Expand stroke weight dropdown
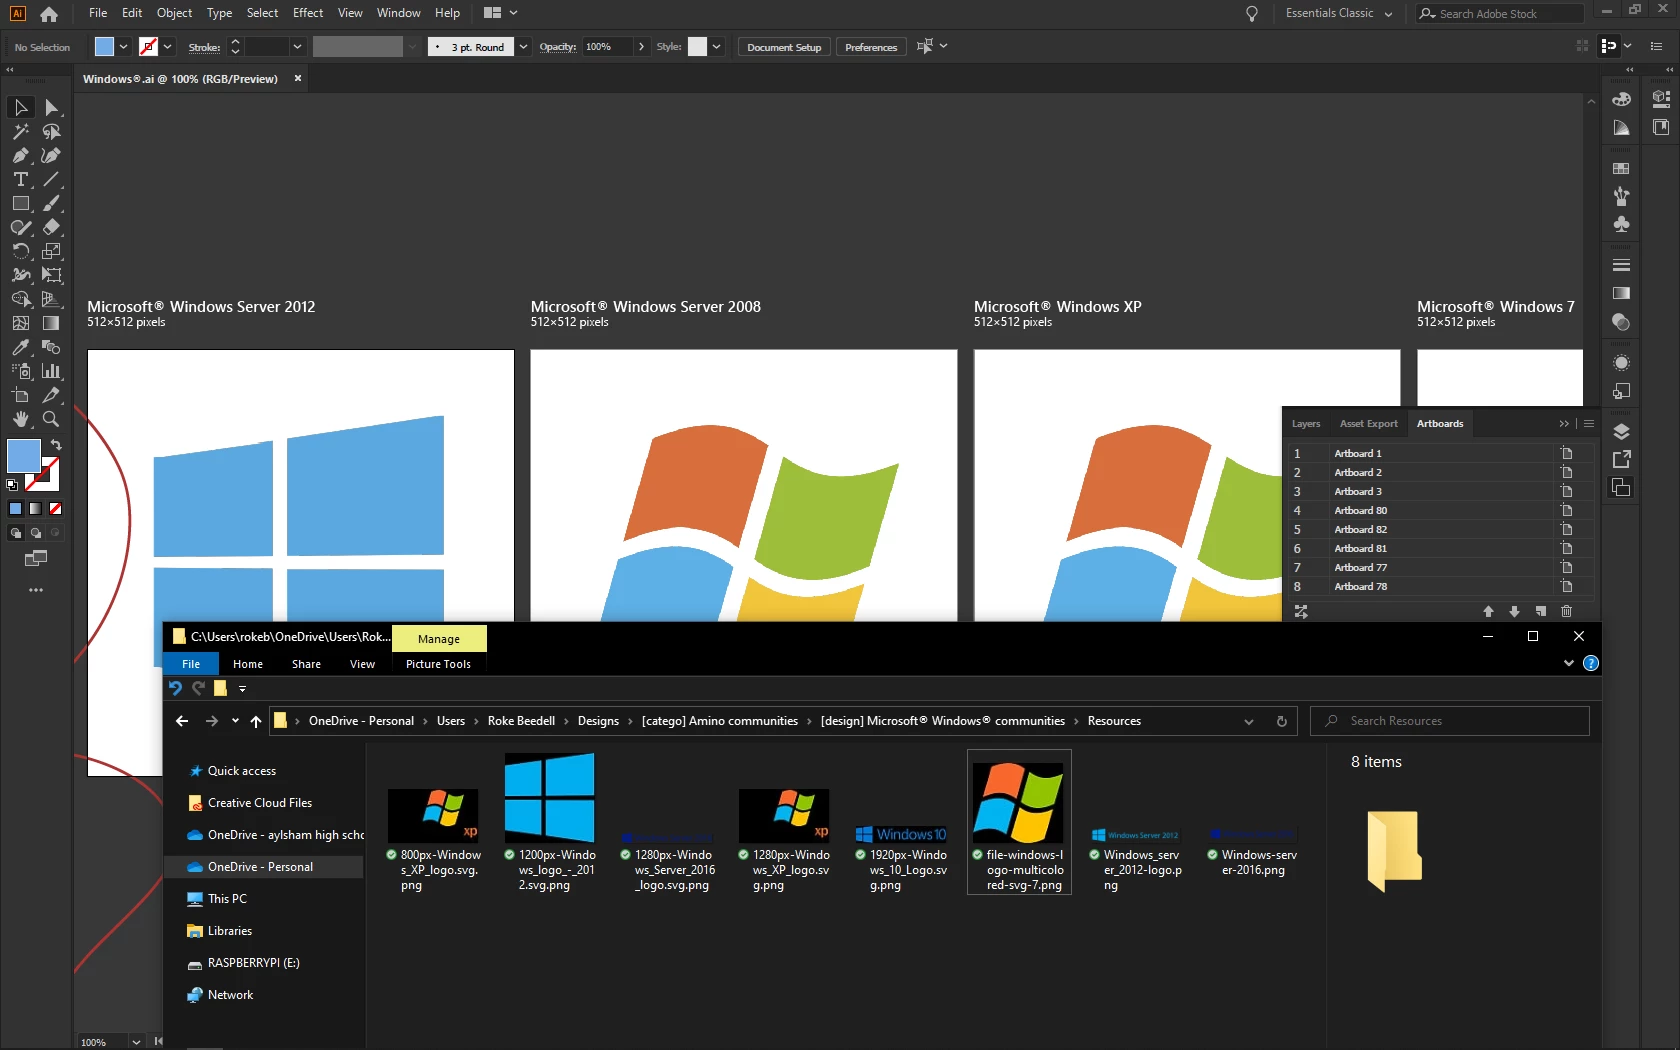Screen dimensions: 1680x1050 point(297,47)
